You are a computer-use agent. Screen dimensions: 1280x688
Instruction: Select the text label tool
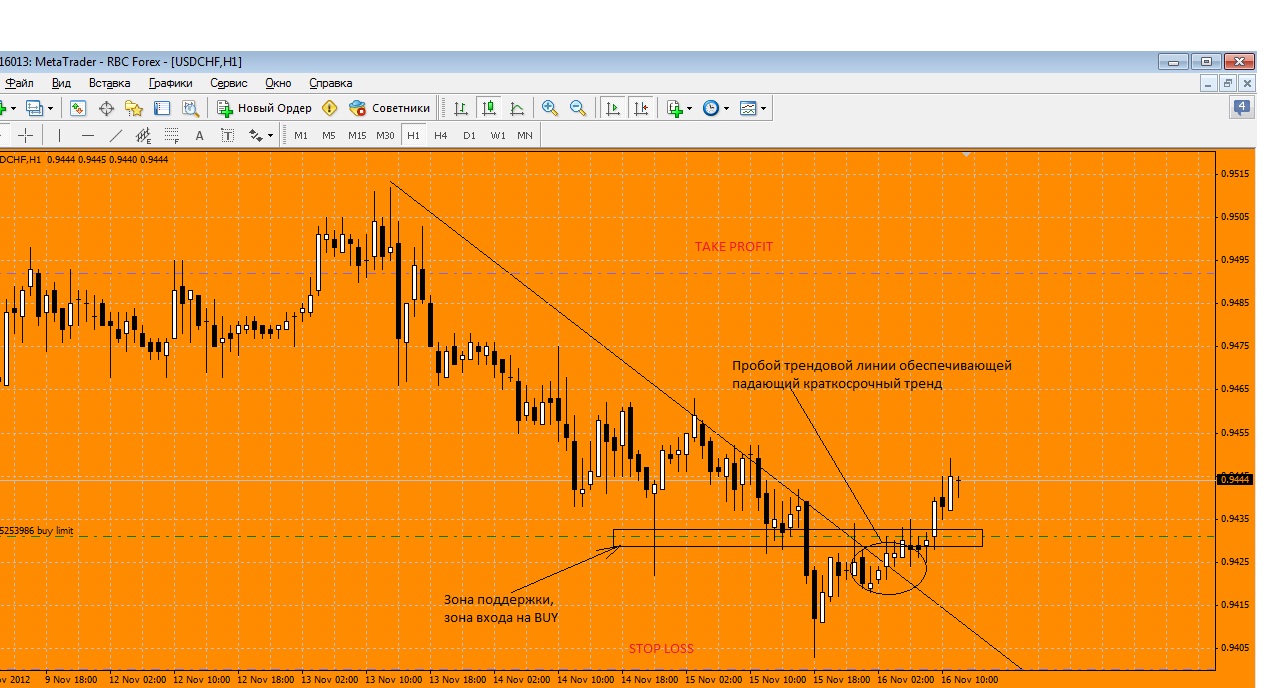227,135
